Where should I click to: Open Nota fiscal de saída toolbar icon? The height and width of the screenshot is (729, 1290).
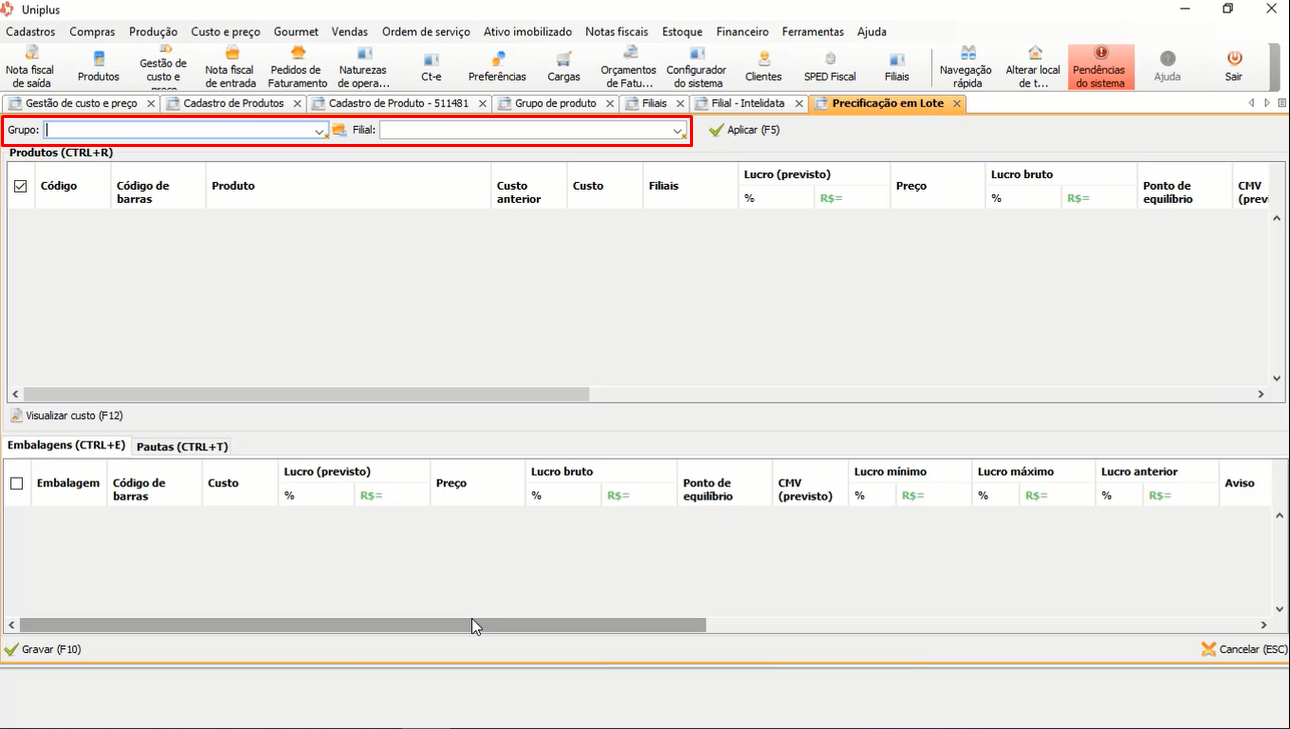[x=32, y=67]
